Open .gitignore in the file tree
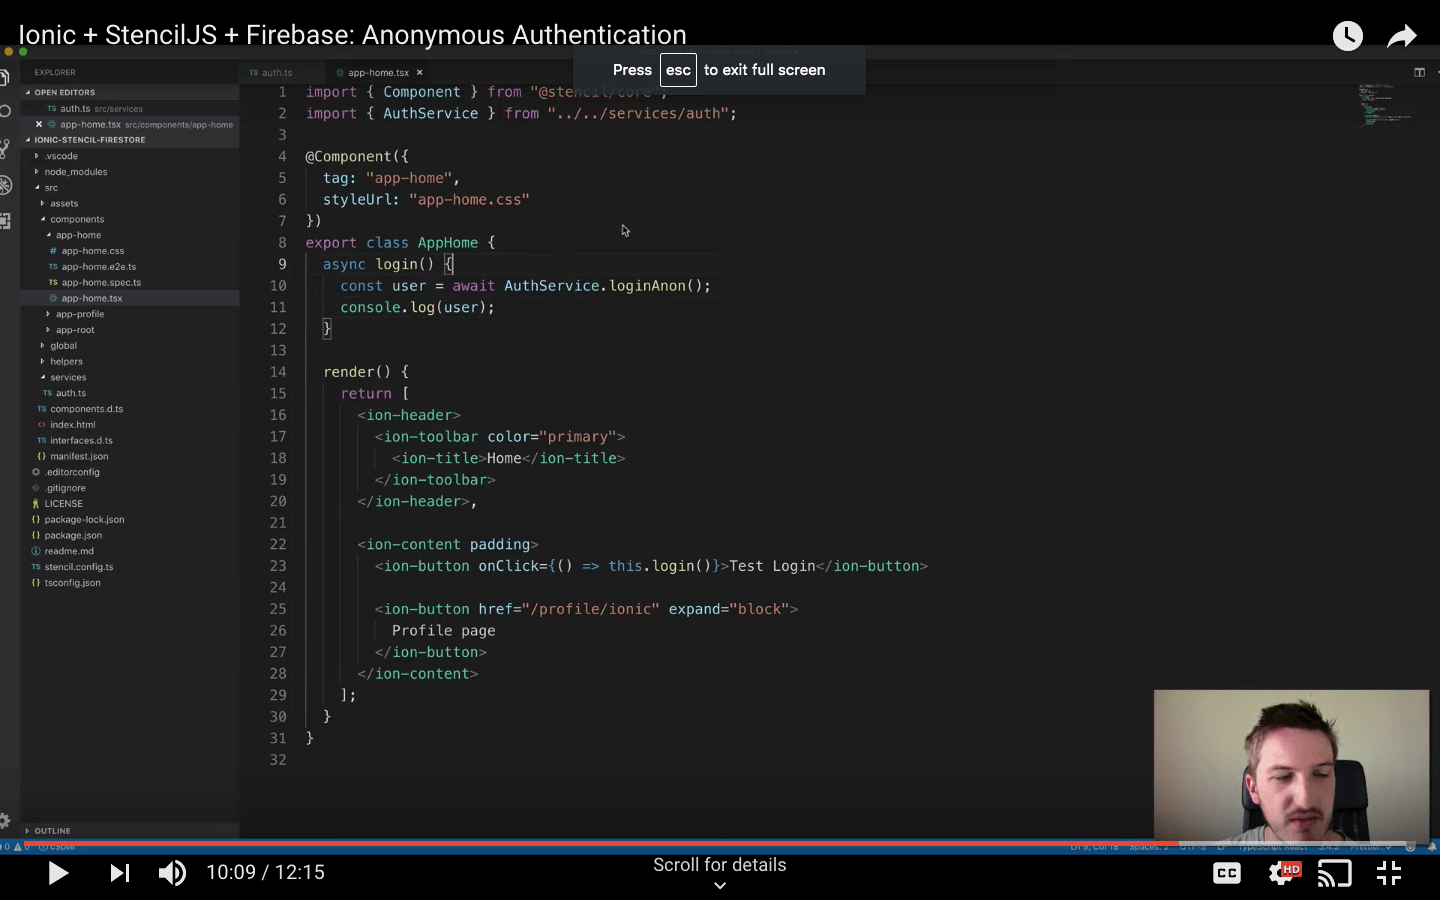 66,488
